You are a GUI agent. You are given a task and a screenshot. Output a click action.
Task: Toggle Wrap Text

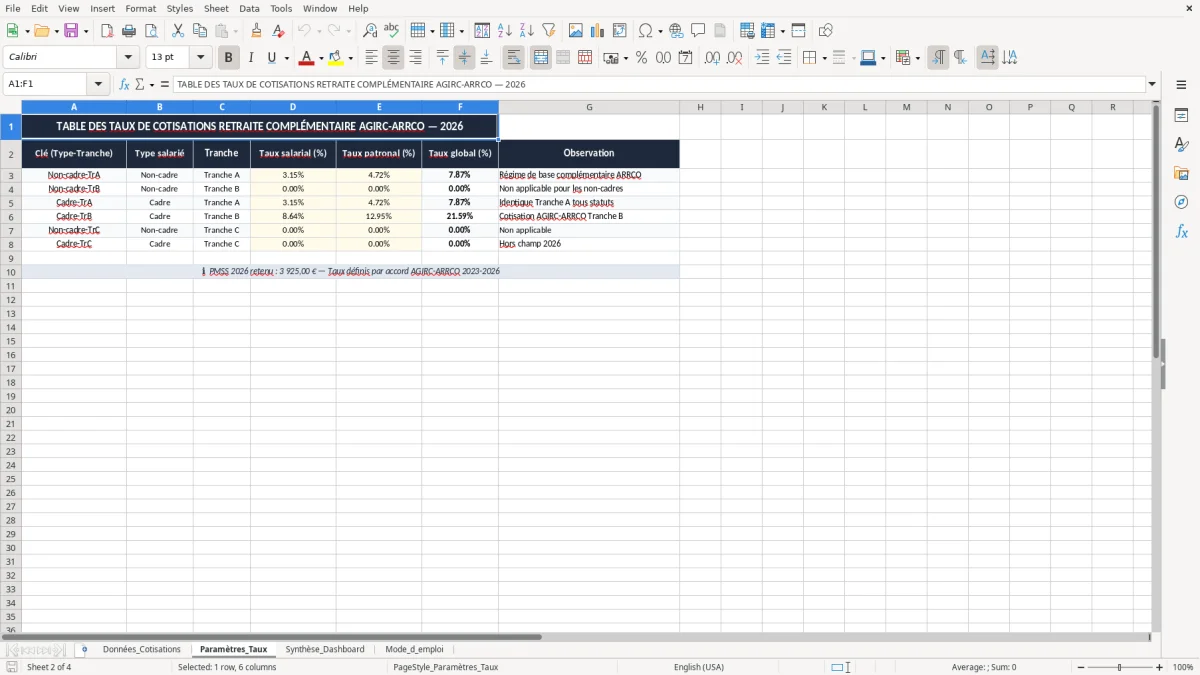514,58
